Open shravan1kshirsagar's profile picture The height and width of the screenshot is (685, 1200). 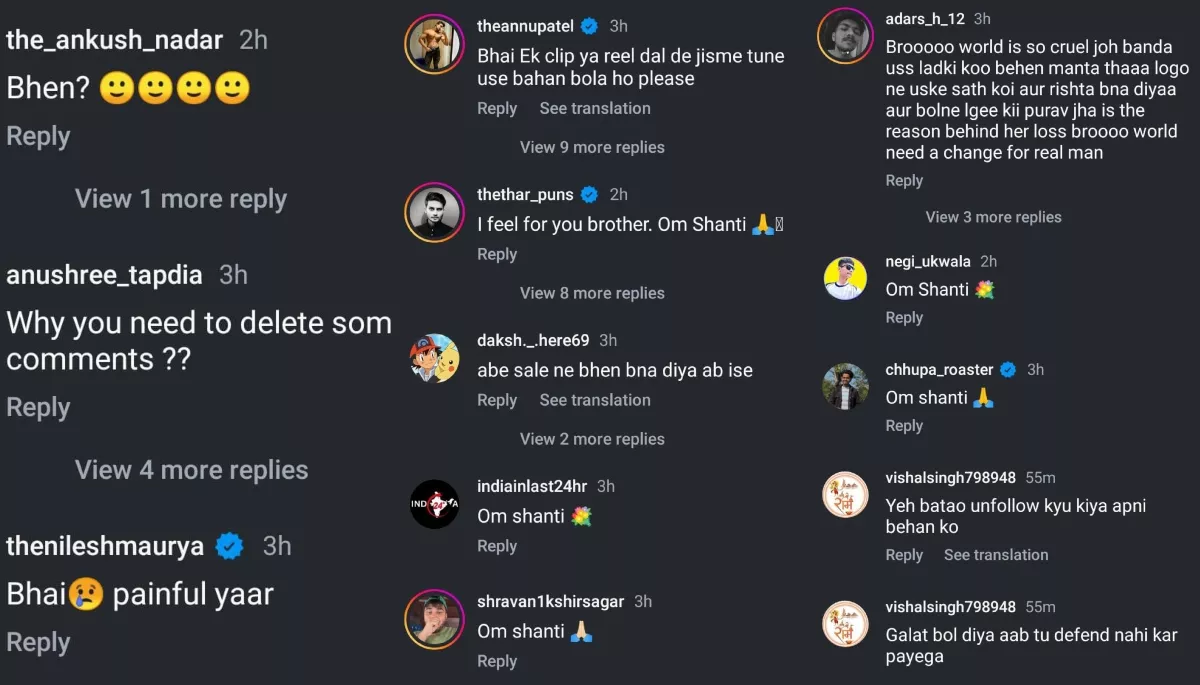[x=432, y=619]
